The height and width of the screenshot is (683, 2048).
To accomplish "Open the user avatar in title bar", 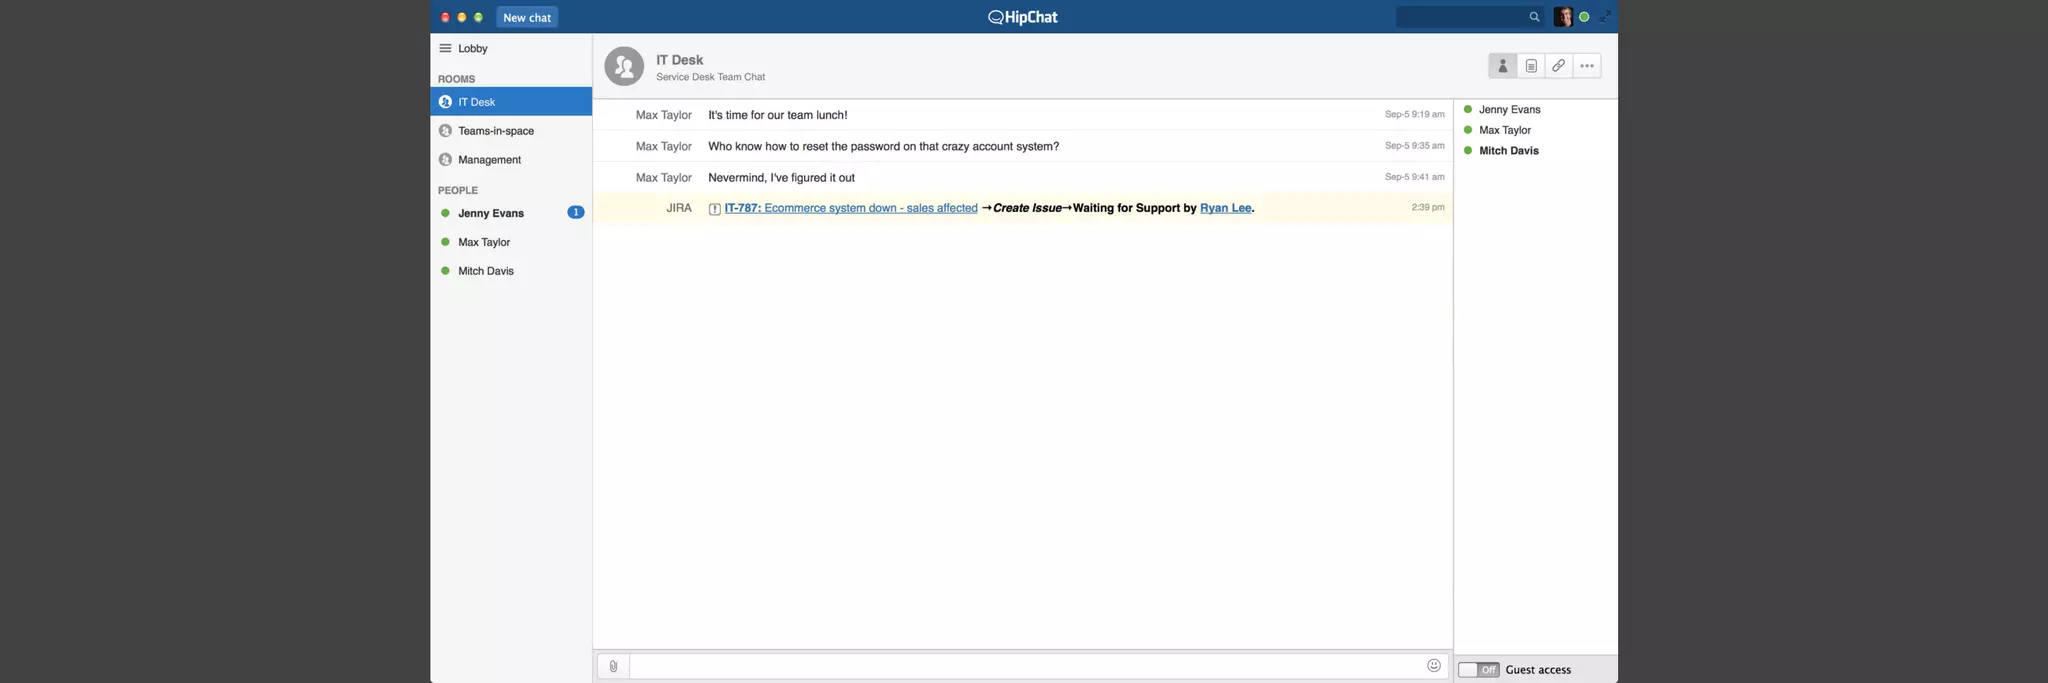I will [1563, 17].
